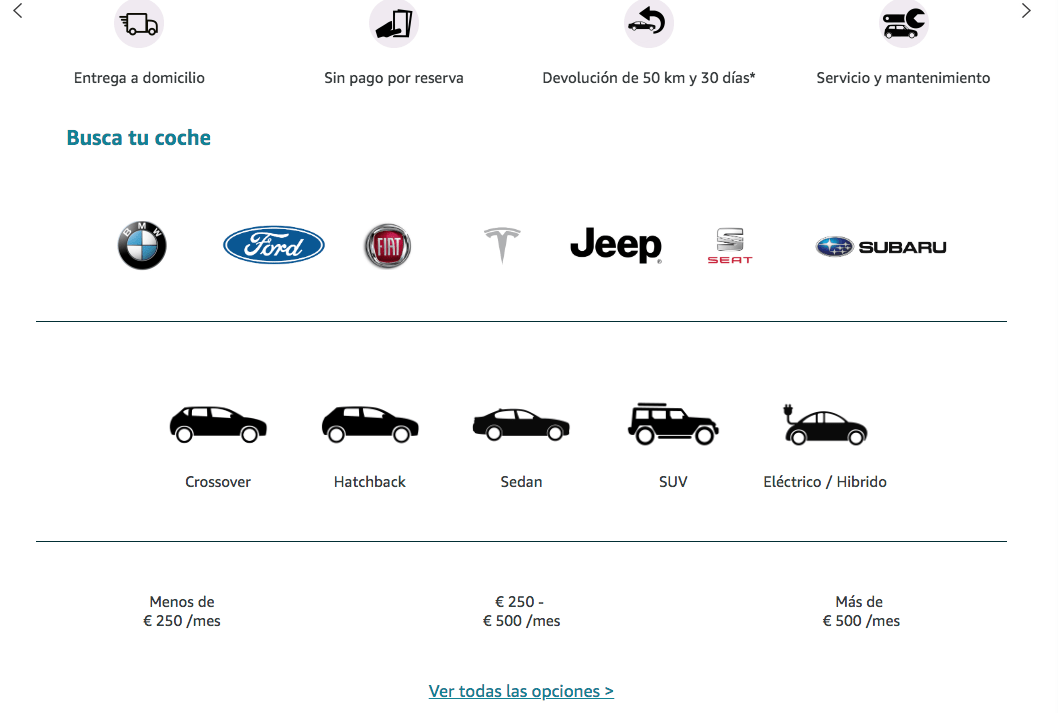Image resolution: width=1058 pixels, height=713 pixels.
Task: Open Ver todas las opciones link
Action: pos(521,691)
